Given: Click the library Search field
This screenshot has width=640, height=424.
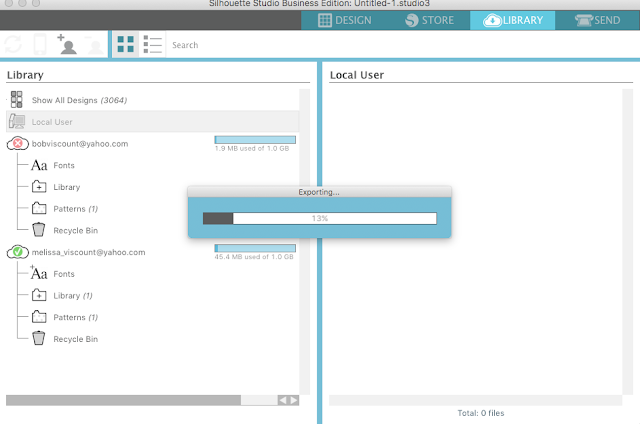Looking at the screenshot, I should (x=402, y=45).
